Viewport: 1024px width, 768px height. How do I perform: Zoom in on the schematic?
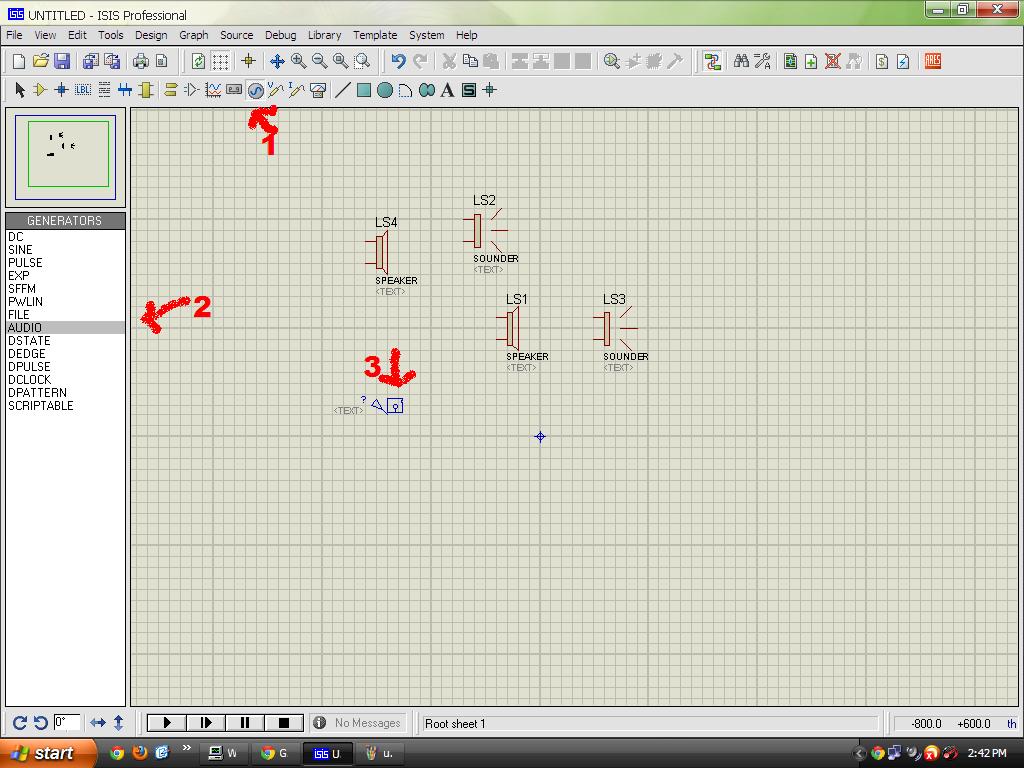click(x=298, y=61)
